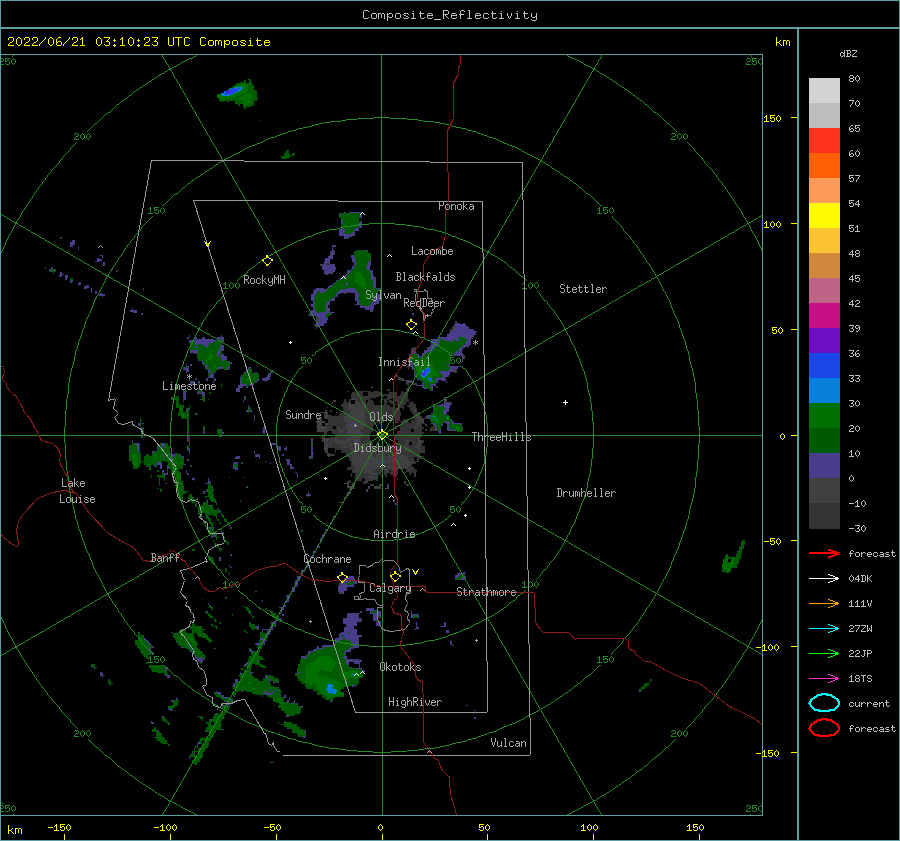Click the white 04DK arrow icon

coord(824,579)
